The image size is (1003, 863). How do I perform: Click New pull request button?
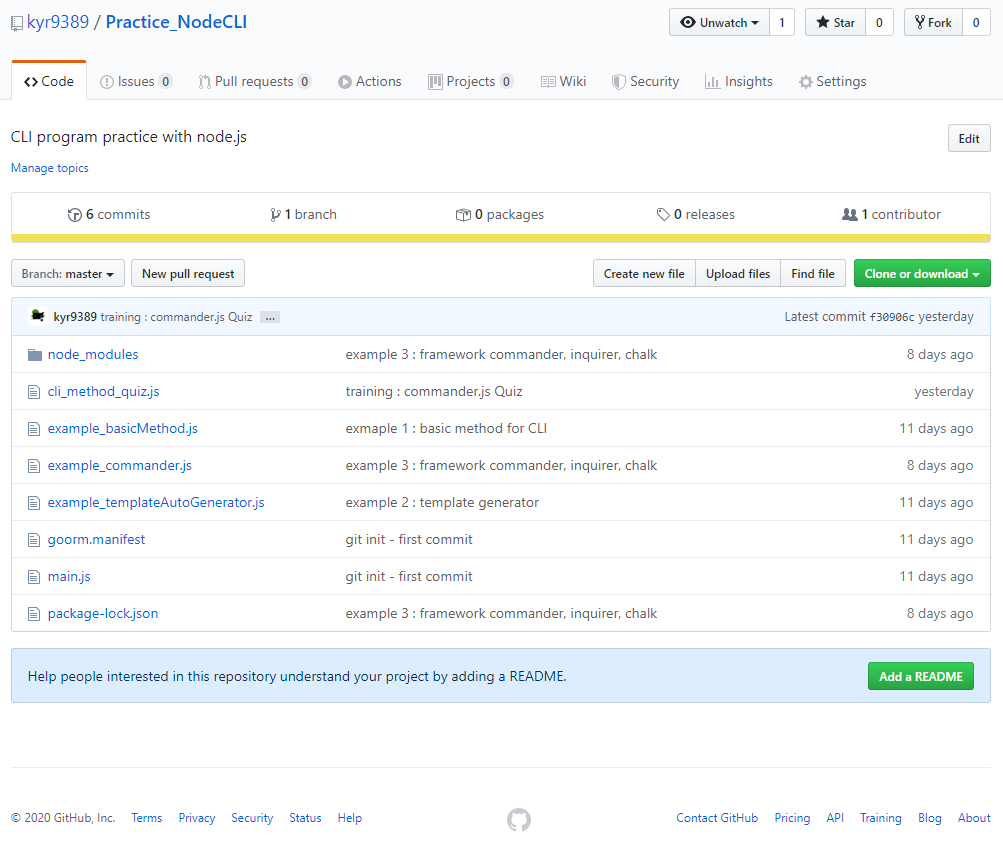[188, 274]
